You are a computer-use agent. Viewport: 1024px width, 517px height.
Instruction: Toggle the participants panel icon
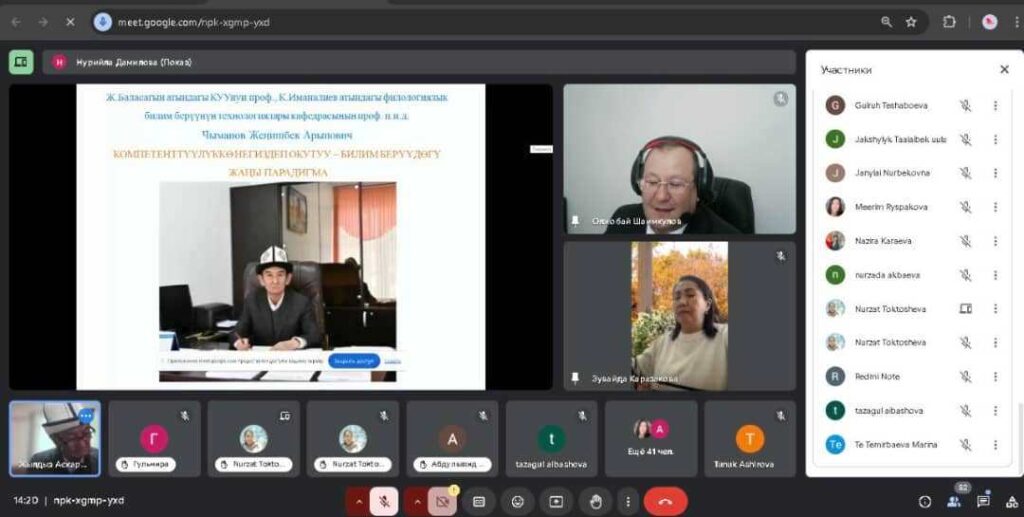(954, 501)
